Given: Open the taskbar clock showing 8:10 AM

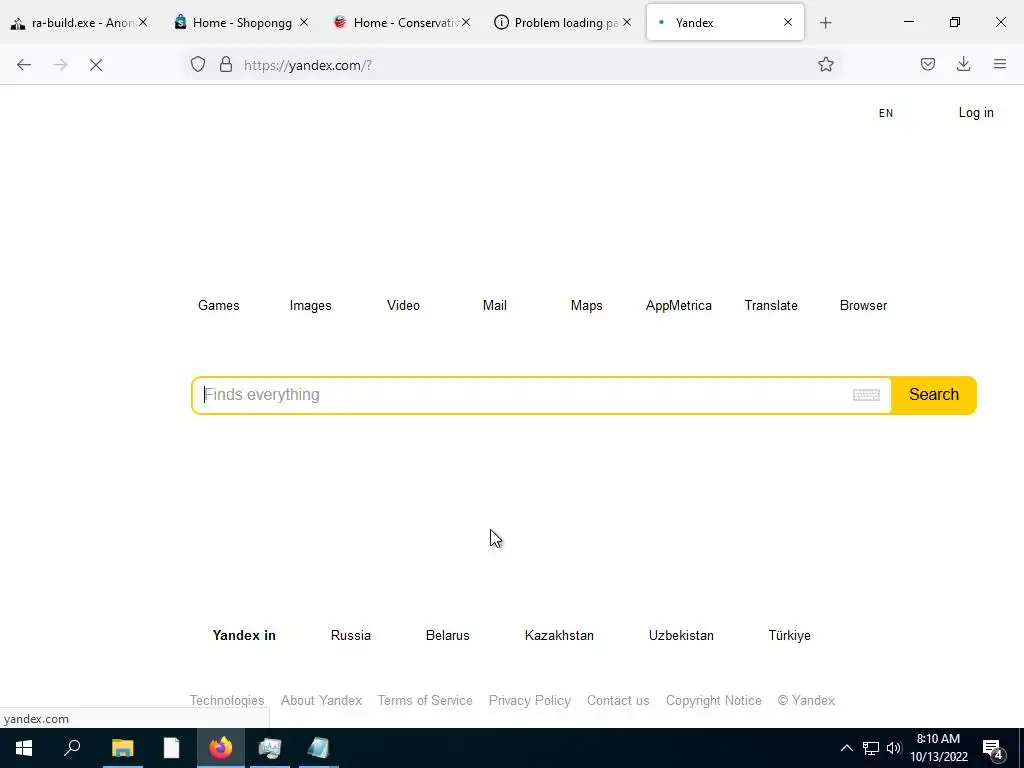Looking at the screenshot, I should 938,748.
